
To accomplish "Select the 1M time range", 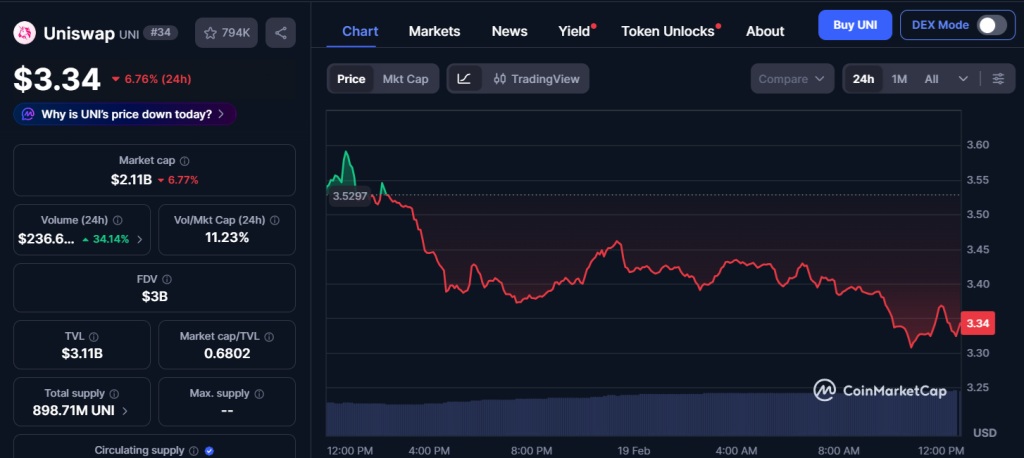I will pos(899,78).
